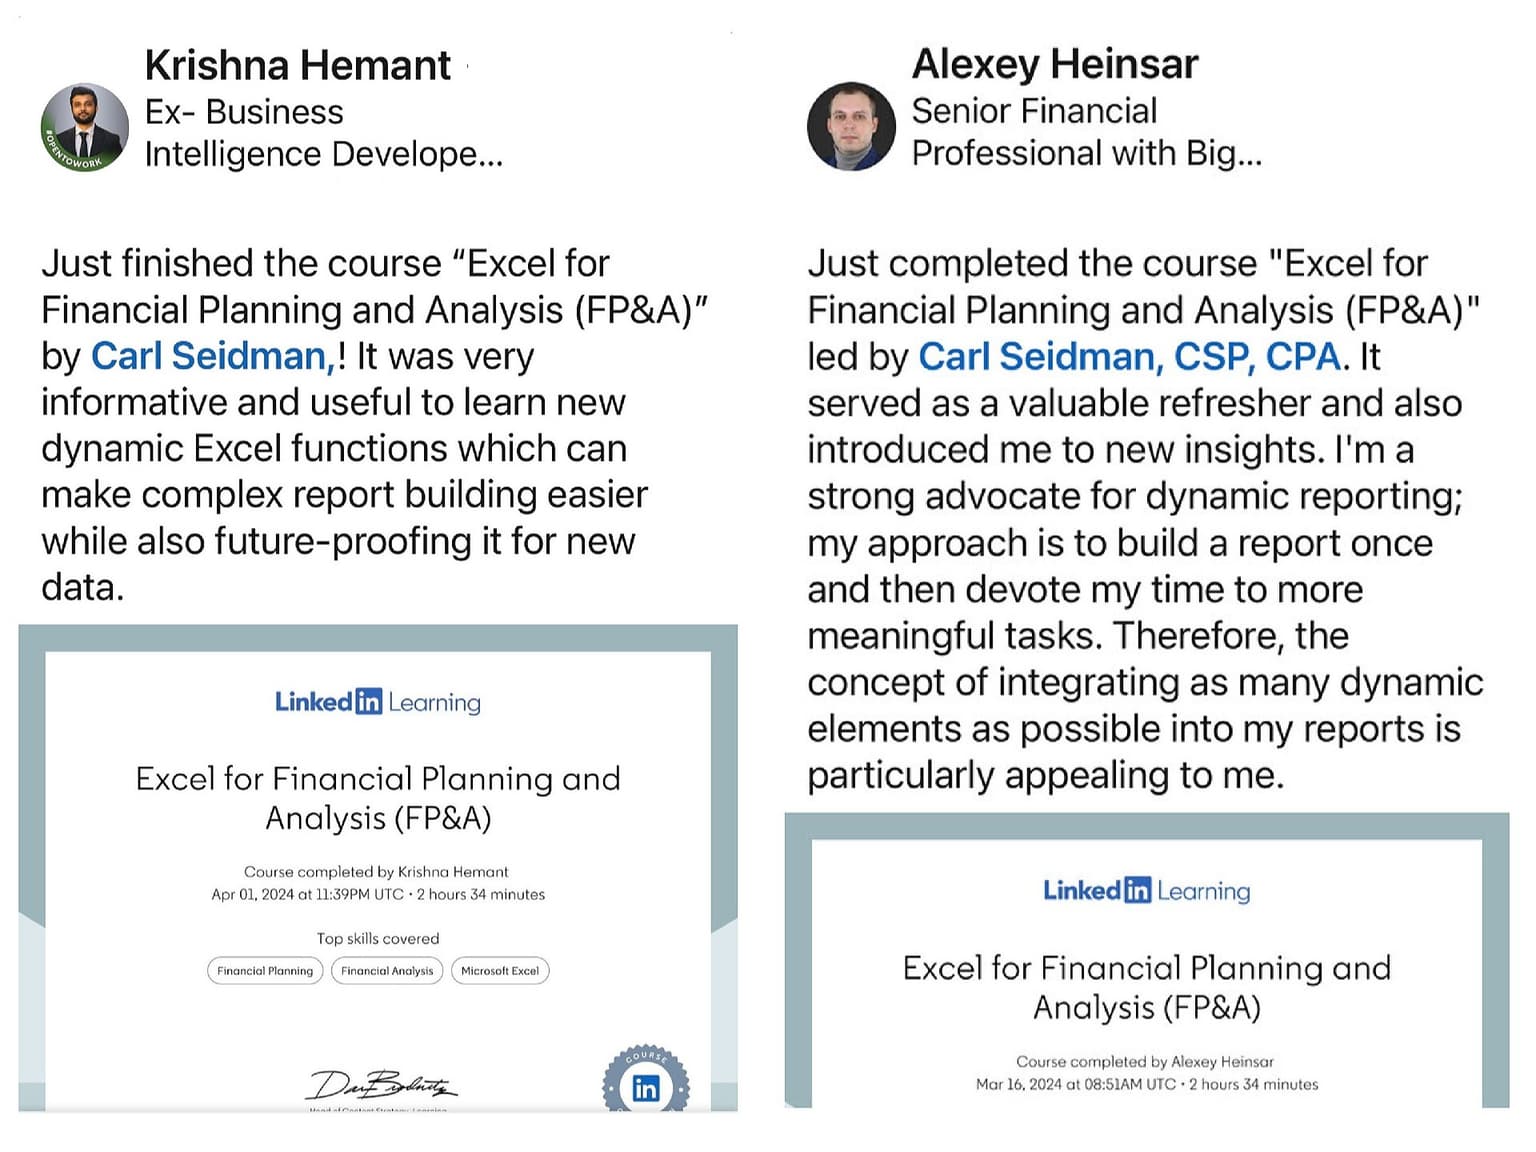Screen dimensions: 1536x1152
Task: Select the Krishna Hemant name heading
Action: (x=298, y=66)
